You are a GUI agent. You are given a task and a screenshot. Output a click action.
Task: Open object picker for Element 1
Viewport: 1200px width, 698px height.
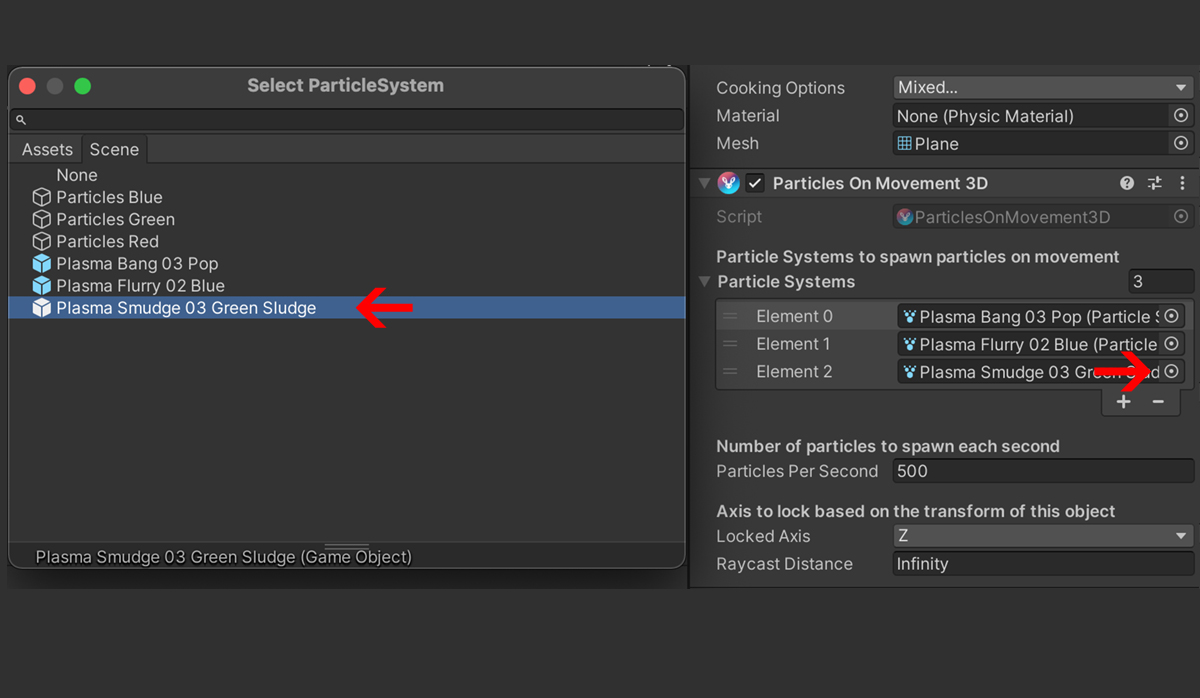(1171, 344)
